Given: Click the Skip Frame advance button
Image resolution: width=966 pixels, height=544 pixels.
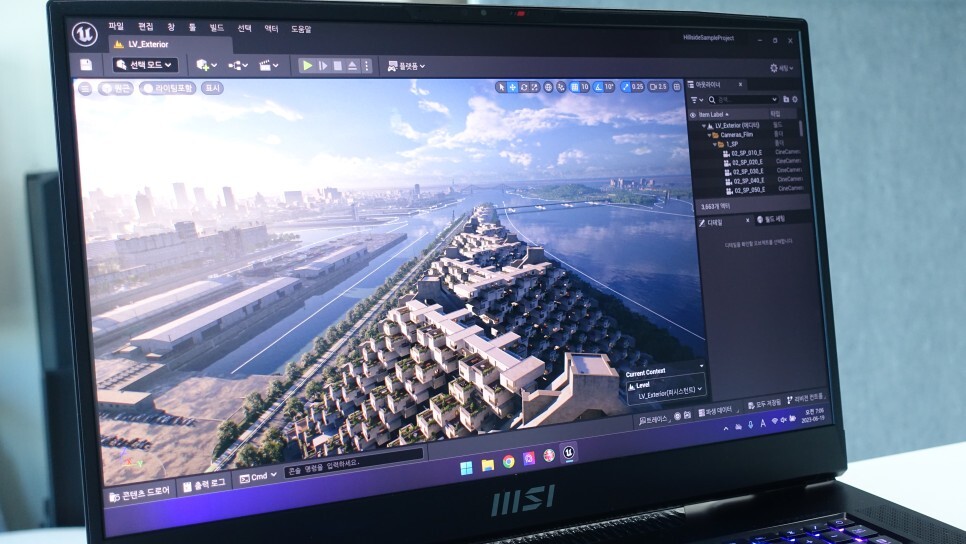Looking at the screenshot, I should click(x=323, y=65).
